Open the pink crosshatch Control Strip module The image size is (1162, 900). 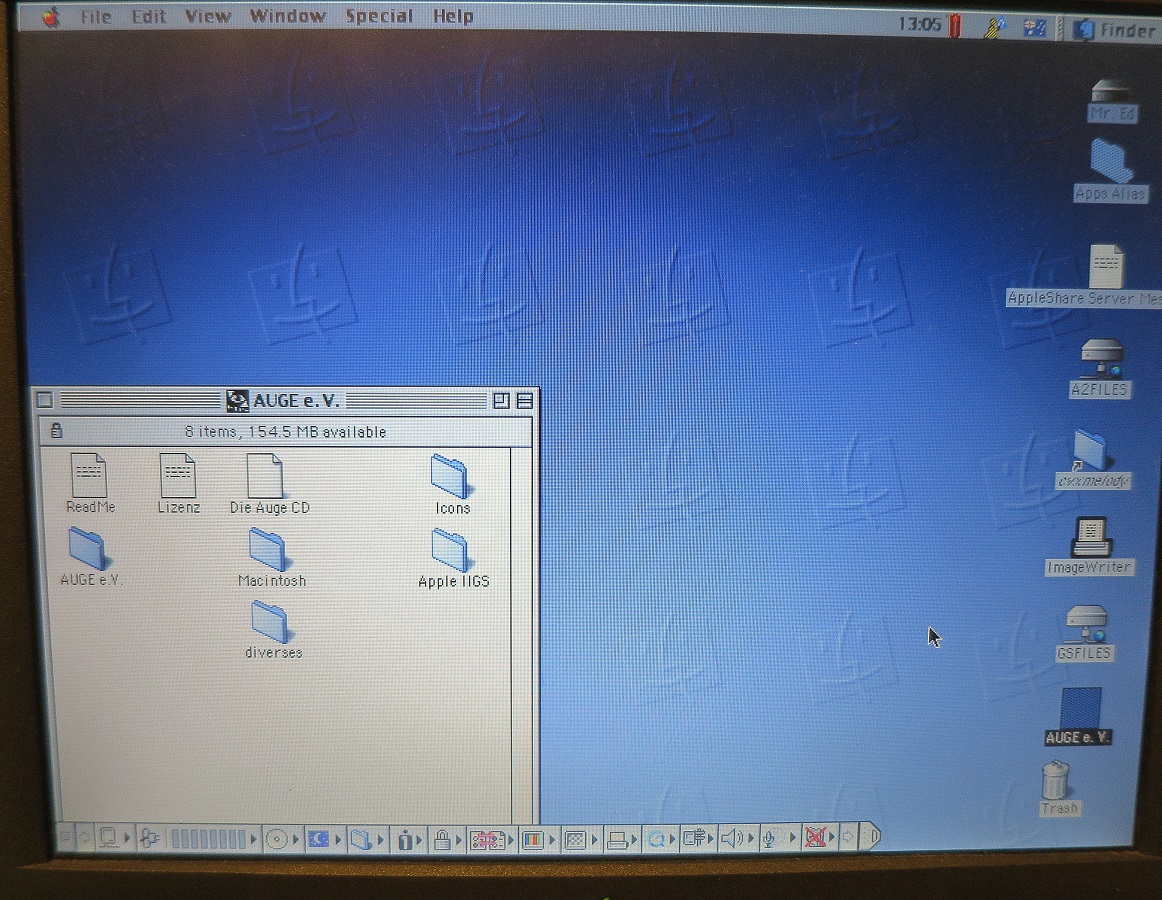click(491, 840)
